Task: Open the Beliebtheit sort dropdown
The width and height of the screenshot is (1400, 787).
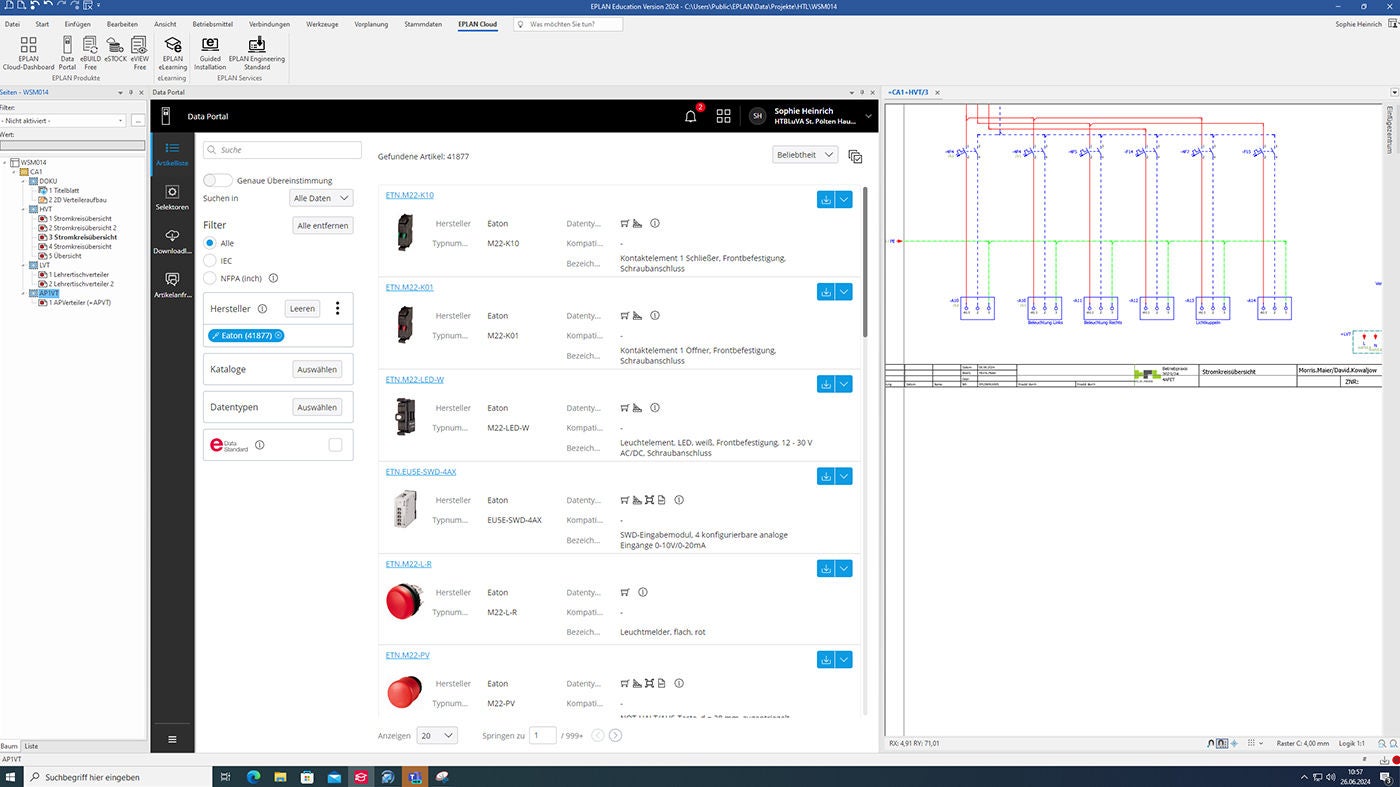Action: [805, 155]
